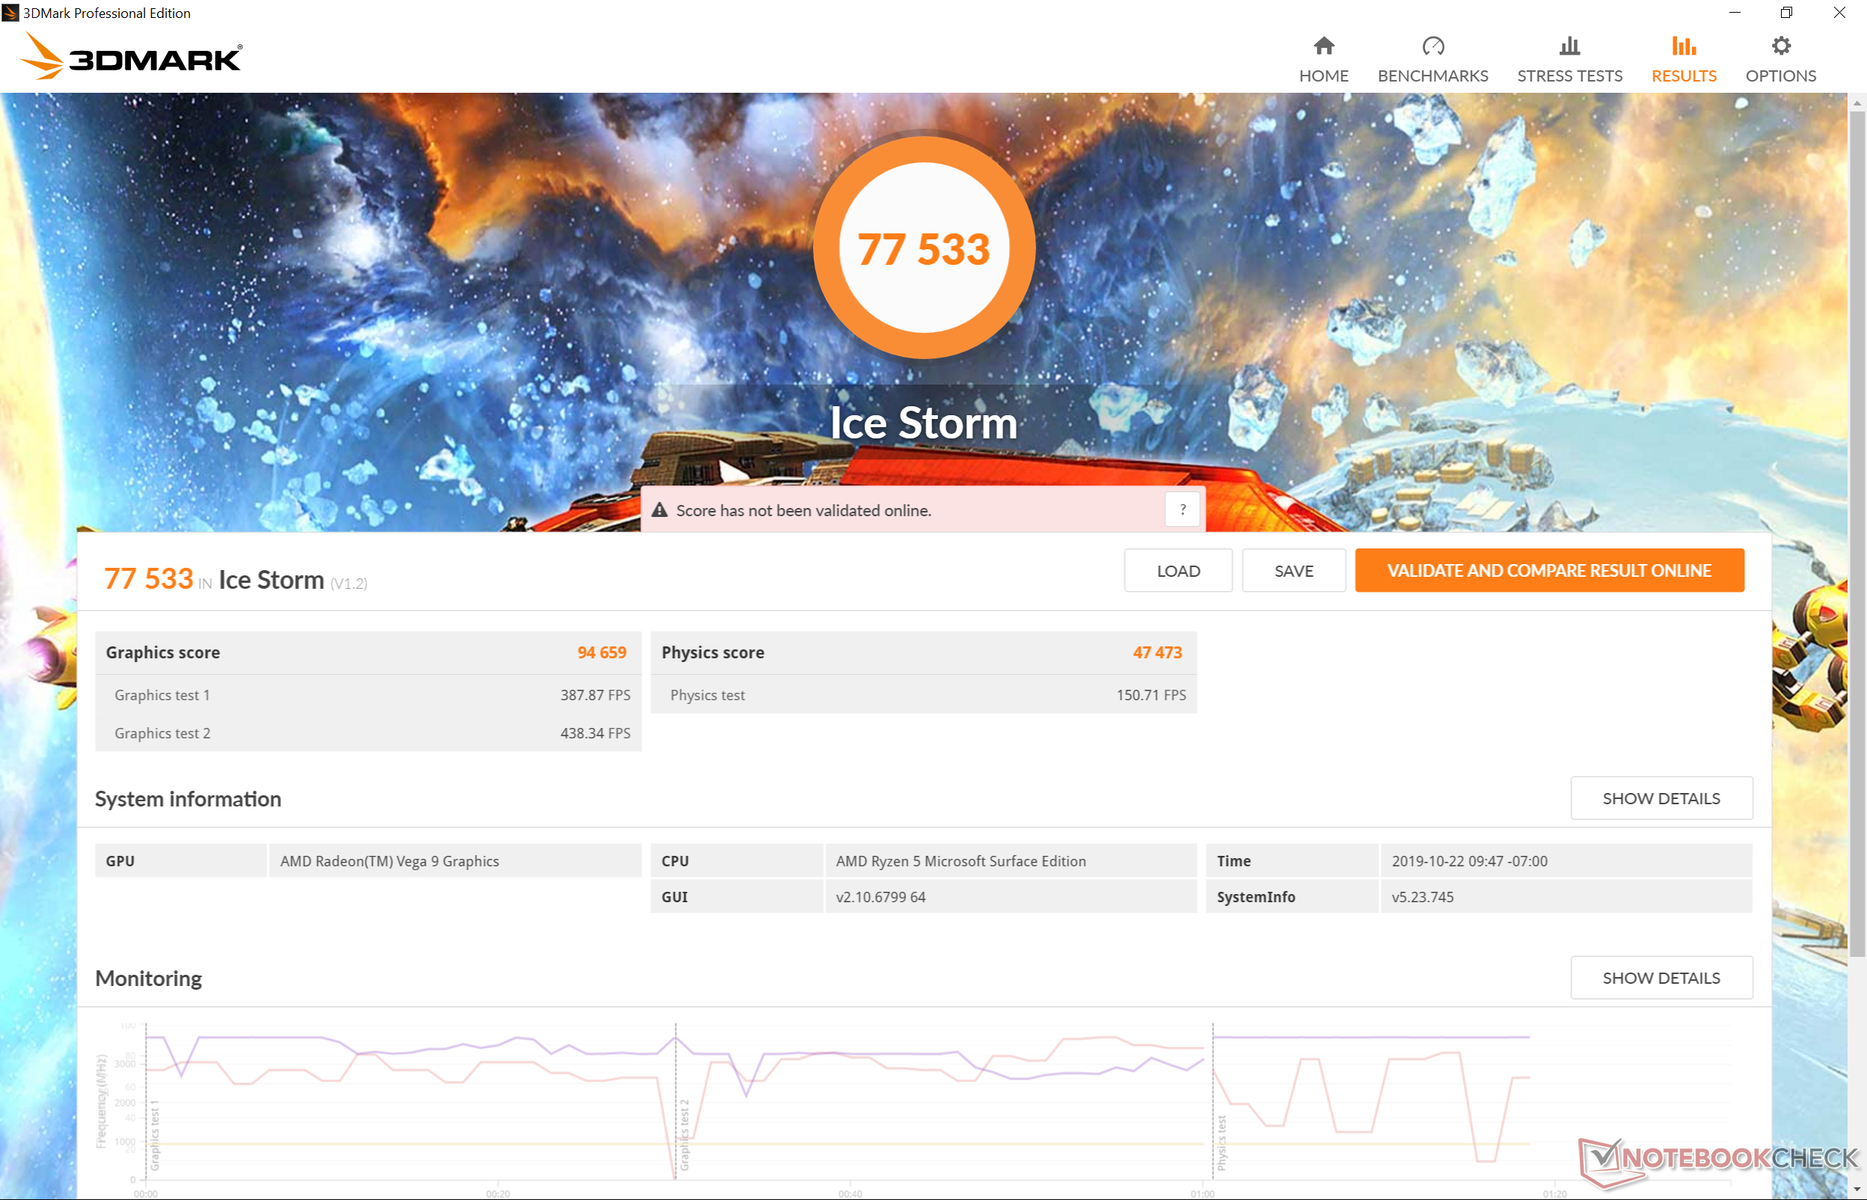Click Graphics test 2 row

pyautogui.click(x=368, y=733)
